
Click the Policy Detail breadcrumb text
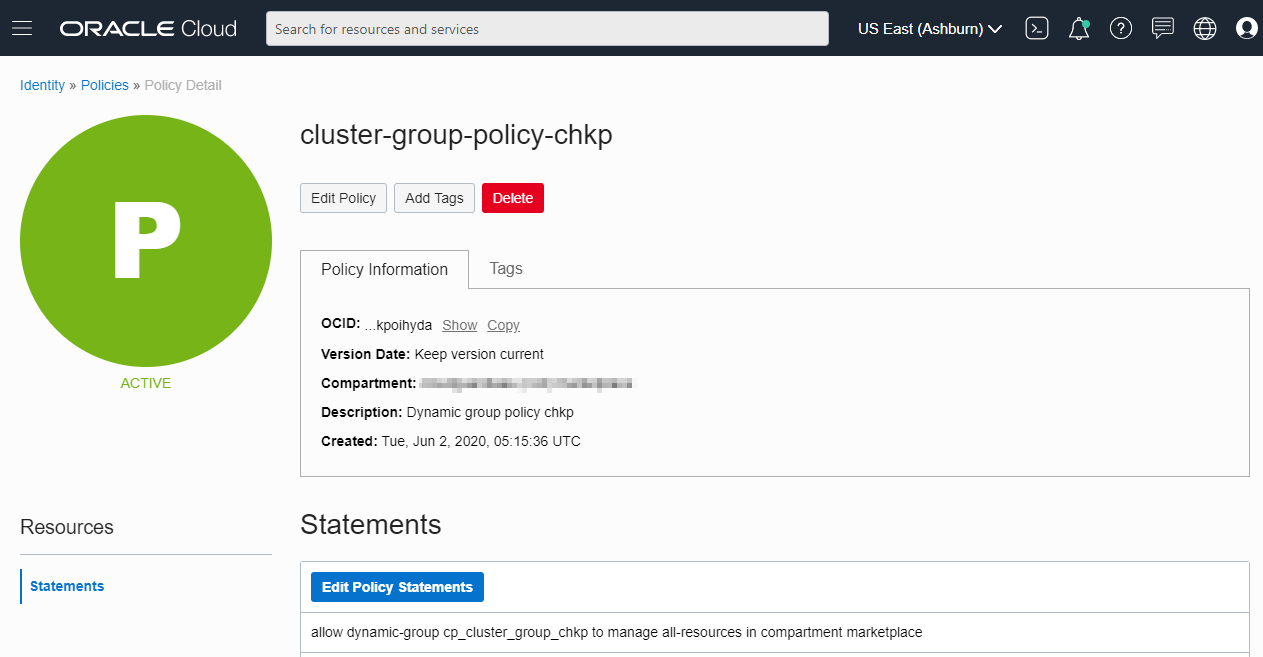point(183,85)
